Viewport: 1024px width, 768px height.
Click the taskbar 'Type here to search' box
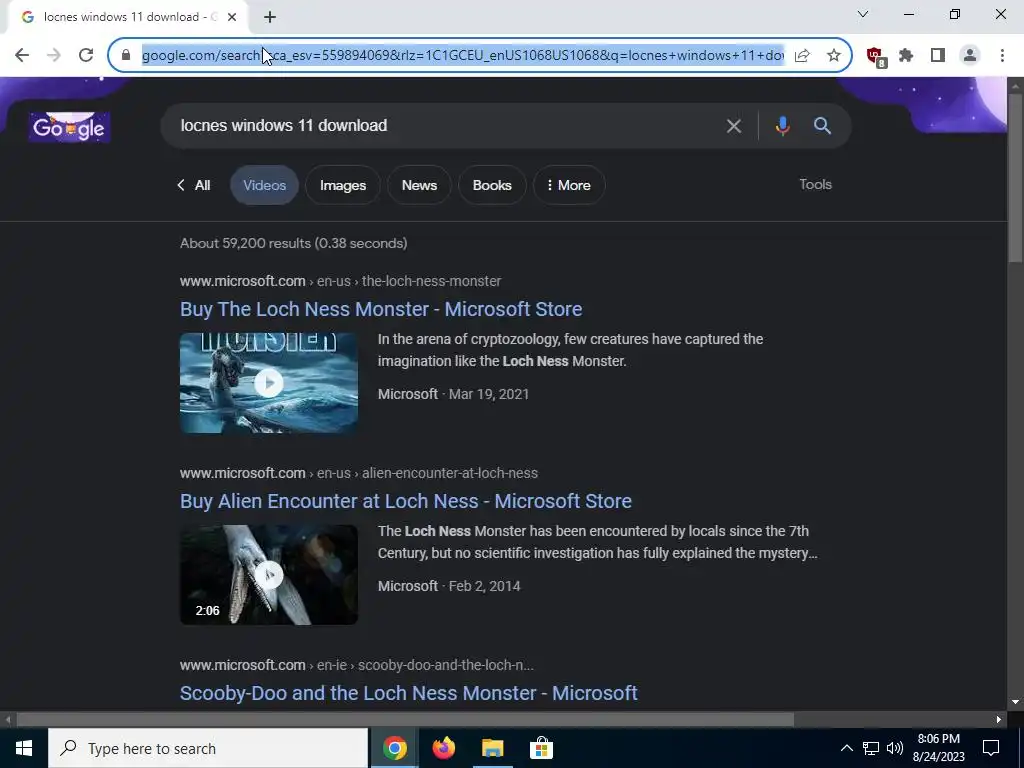click(x=208, y=748)
